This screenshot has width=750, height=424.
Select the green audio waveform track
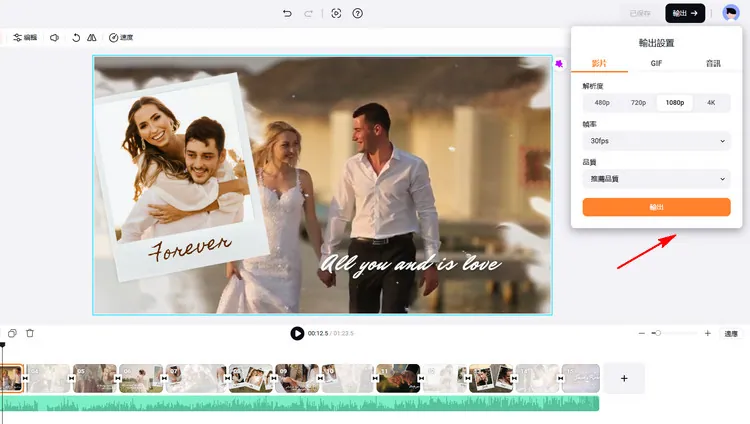pyautogui.click(x=299, y=403)
